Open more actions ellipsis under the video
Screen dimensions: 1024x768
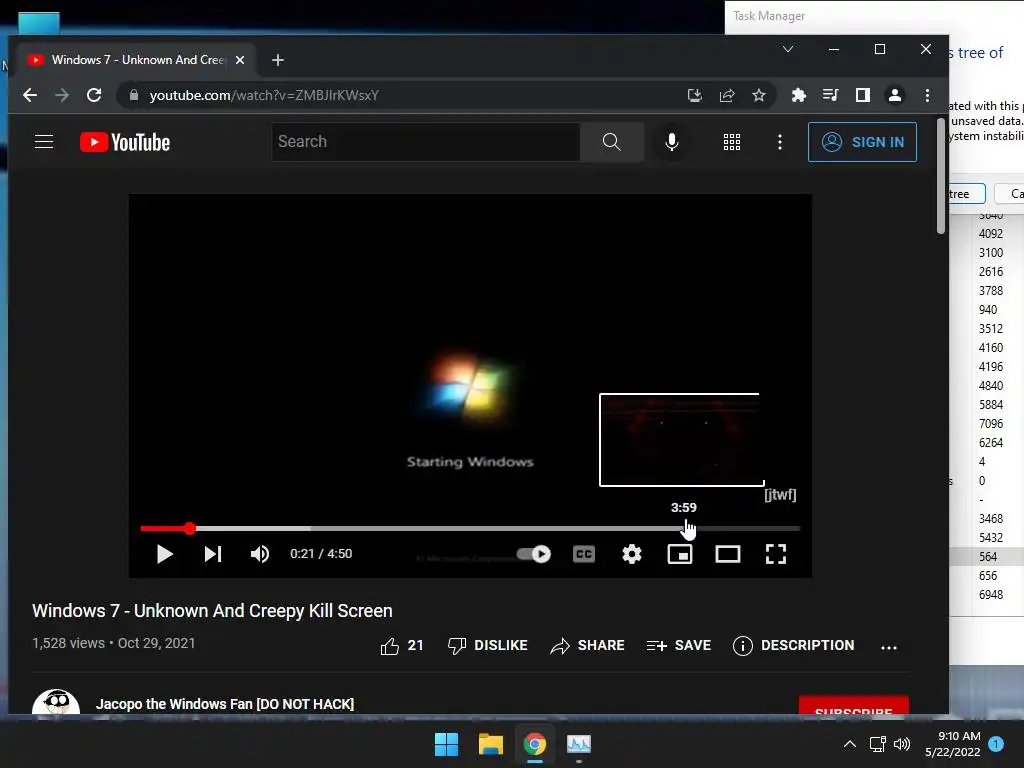pyautogui.click(x=889, y=647)
